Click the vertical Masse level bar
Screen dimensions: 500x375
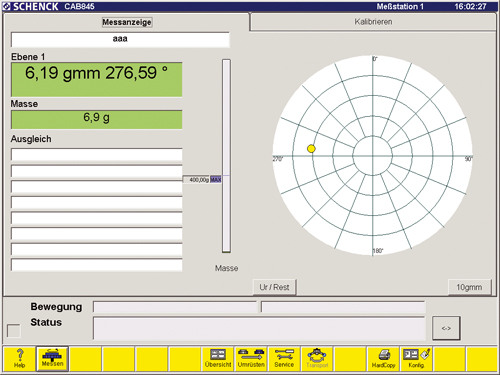point(226,156)
